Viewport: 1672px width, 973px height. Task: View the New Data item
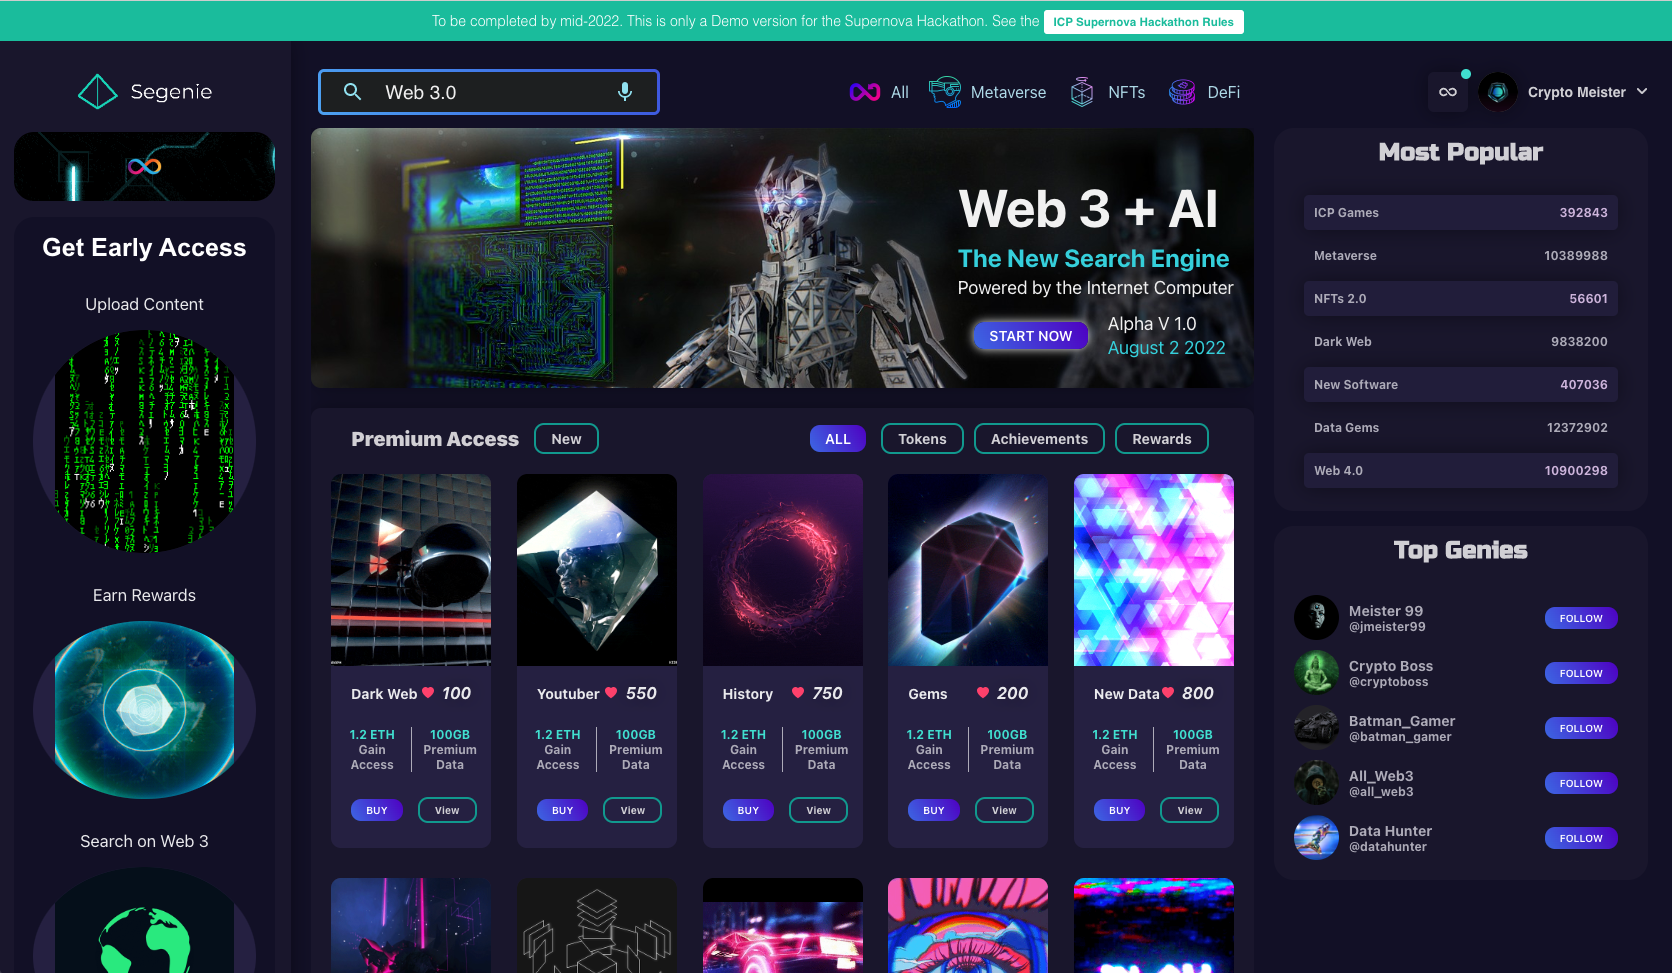click(x=1190, y=810)
